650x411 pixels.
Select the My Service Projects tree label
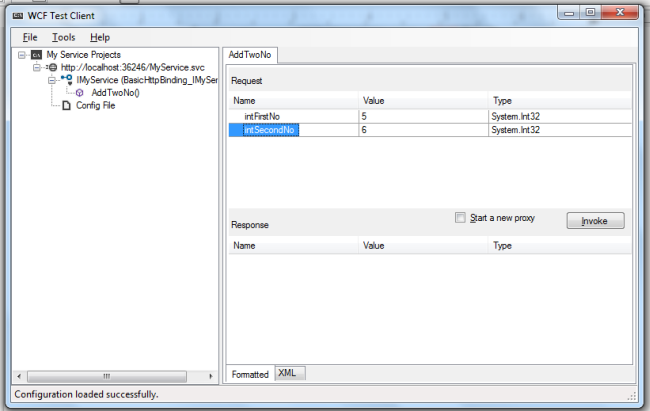click(x=83, y=55)
